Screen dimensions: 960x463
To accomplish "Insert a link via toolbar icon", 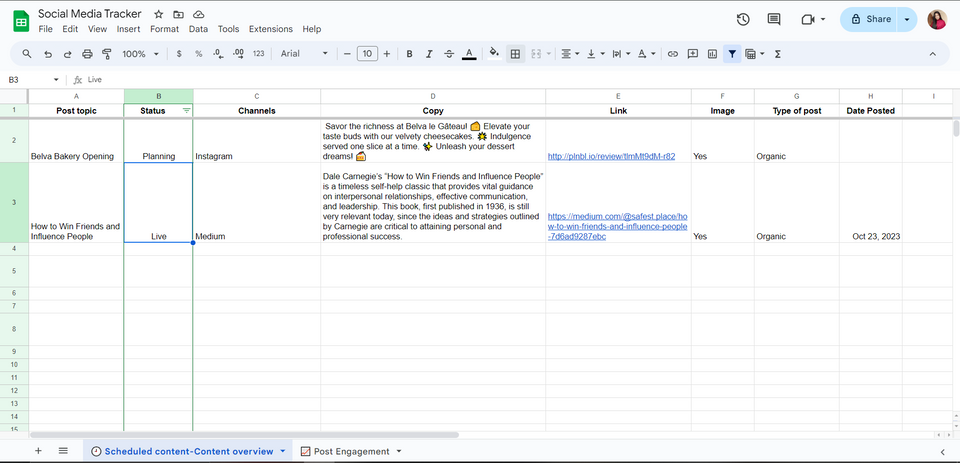I will pyautogui.click(x=673, y=54).
